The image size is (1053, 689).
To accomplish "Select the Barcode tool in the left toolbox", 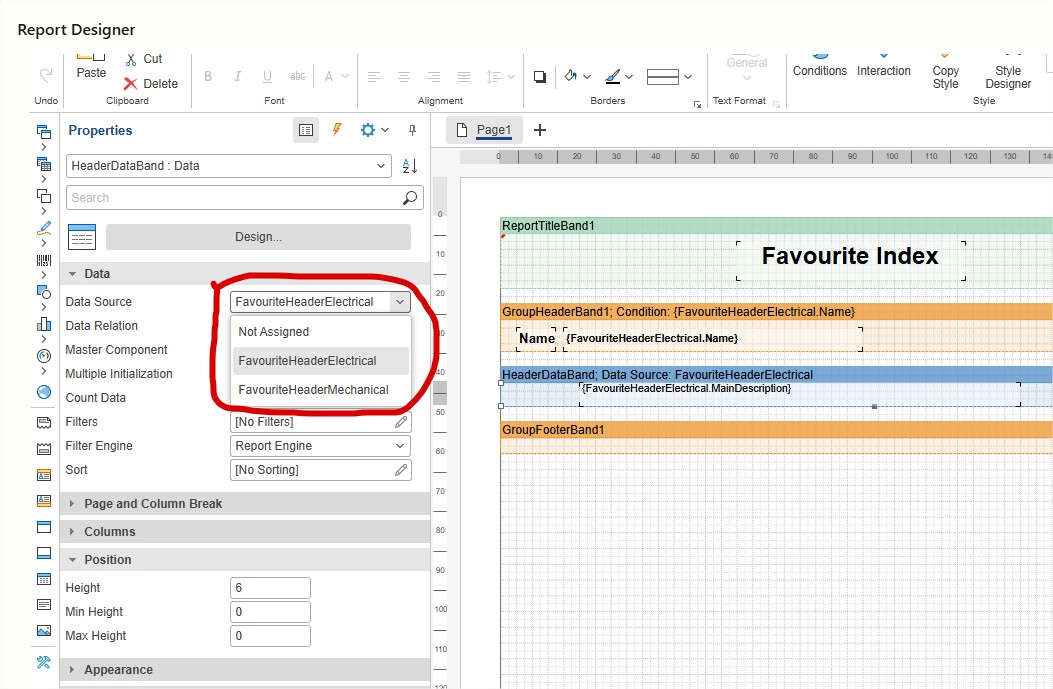I will [x=42, y=258].
